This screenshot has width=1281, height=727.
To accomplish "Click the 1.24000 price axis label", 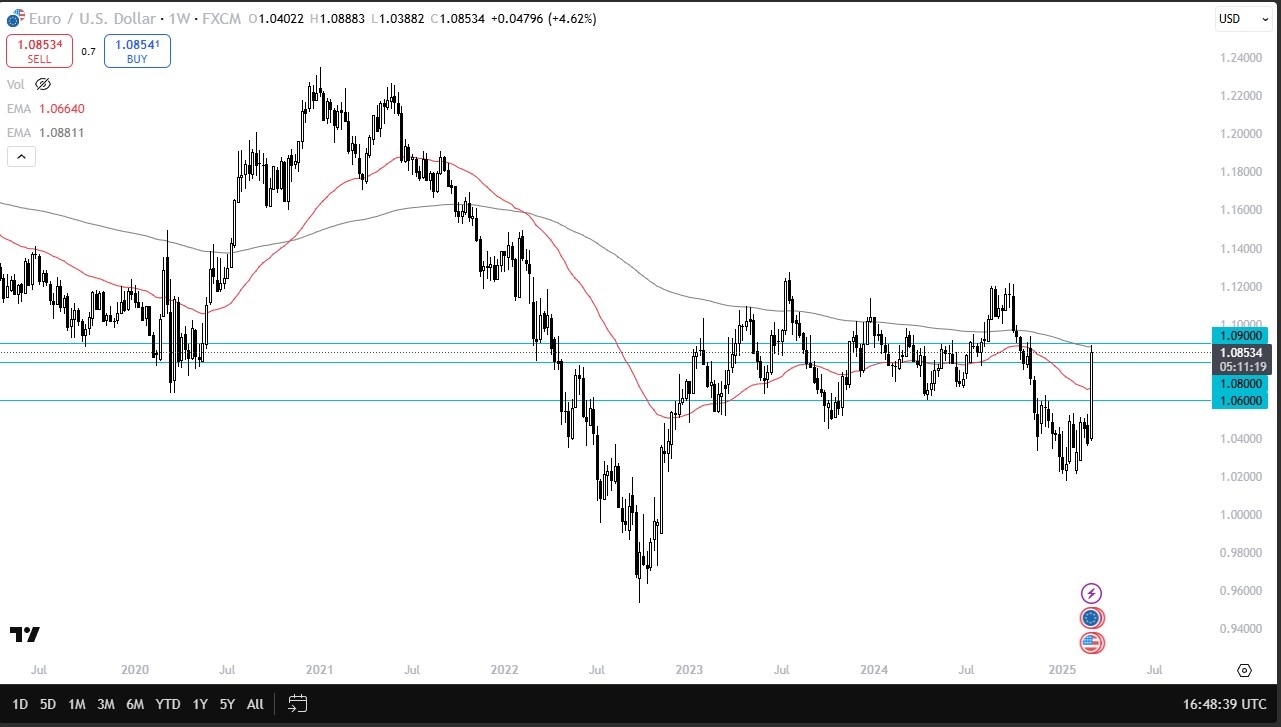I will [x=1241, y=57].
